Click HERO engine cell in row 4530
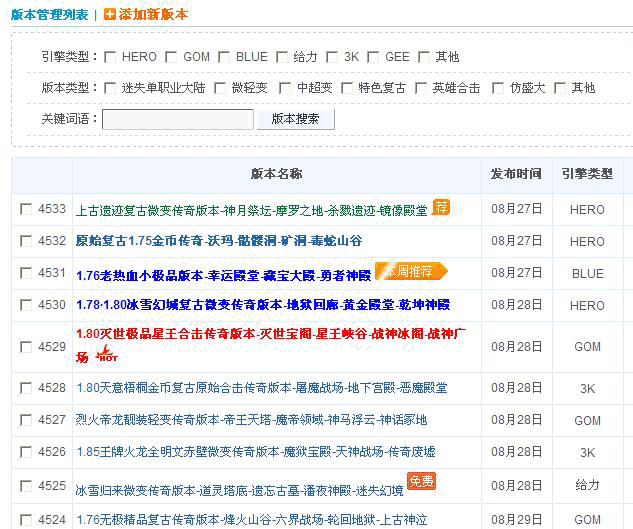The width and height of the screenshot is (633, 529). tap(587, 305)
